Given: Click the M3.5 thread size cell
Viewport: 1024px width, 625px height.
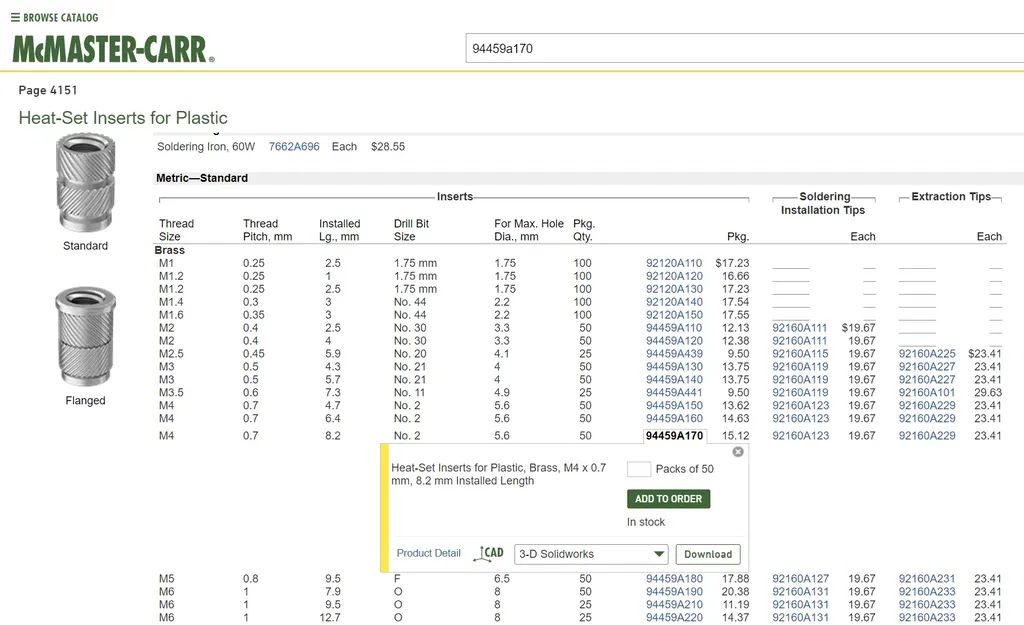Looking at the screenshot, I should click(171, 393).
